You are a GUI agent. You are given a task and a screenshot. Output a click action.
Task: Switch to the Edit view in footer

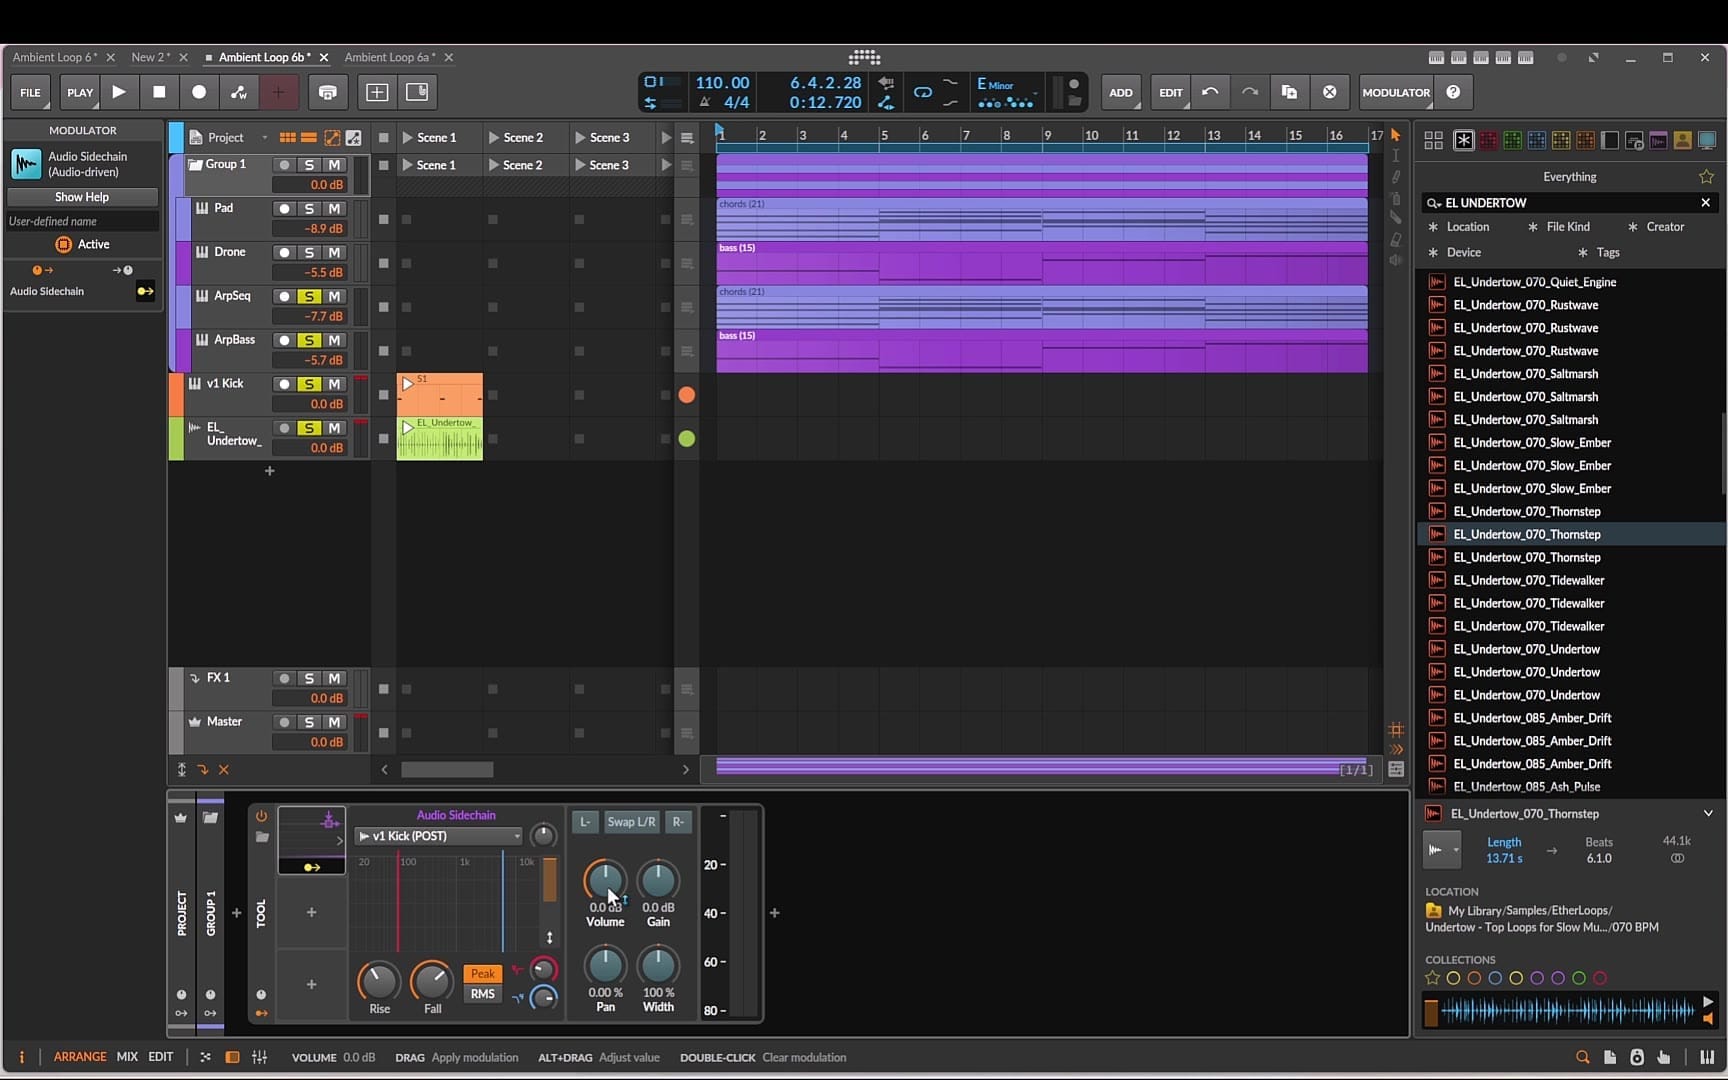tap(160, 1057)
